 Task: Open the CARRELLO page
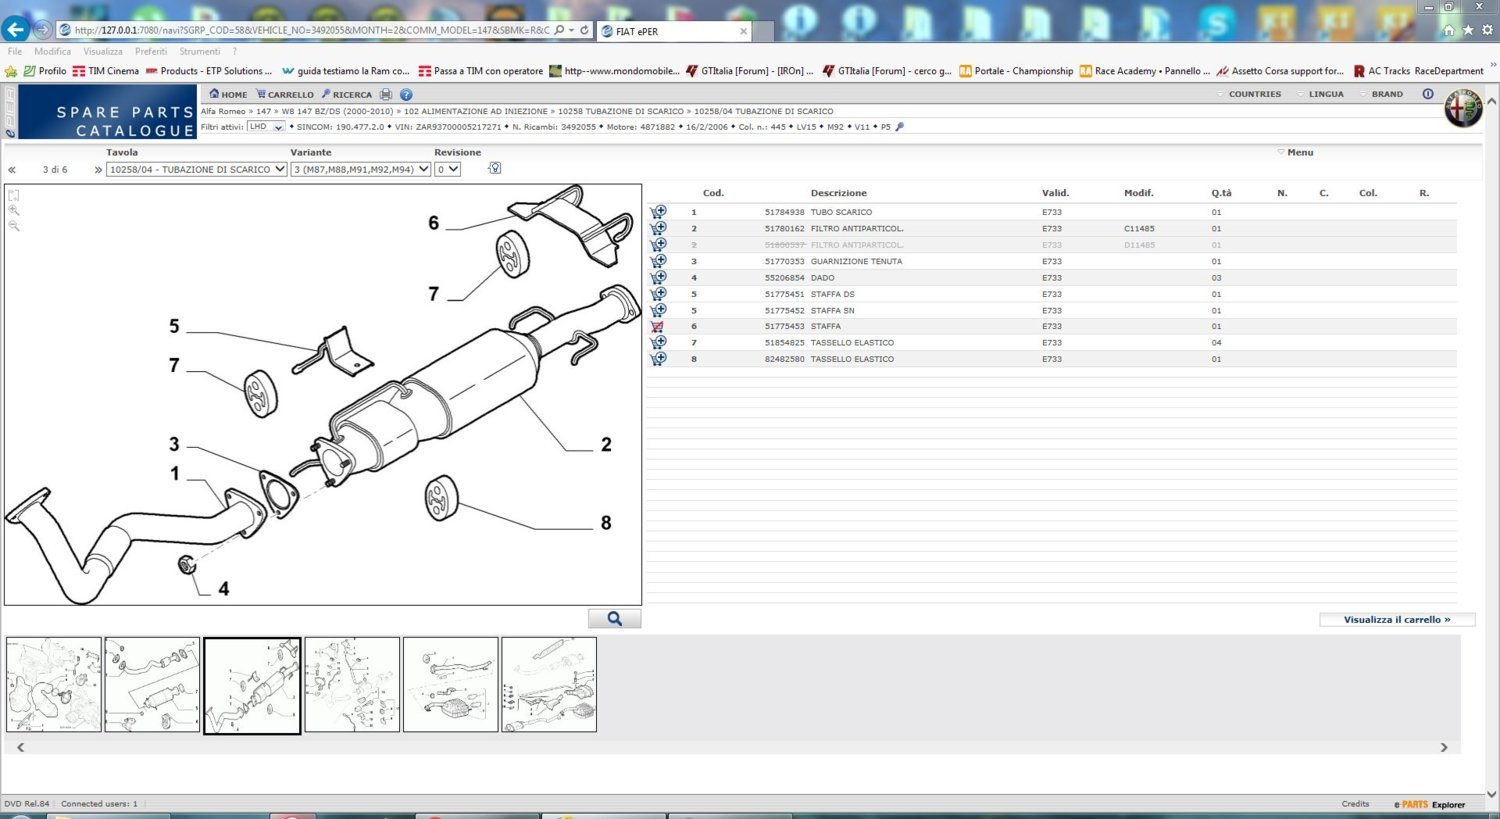(285, 94)
